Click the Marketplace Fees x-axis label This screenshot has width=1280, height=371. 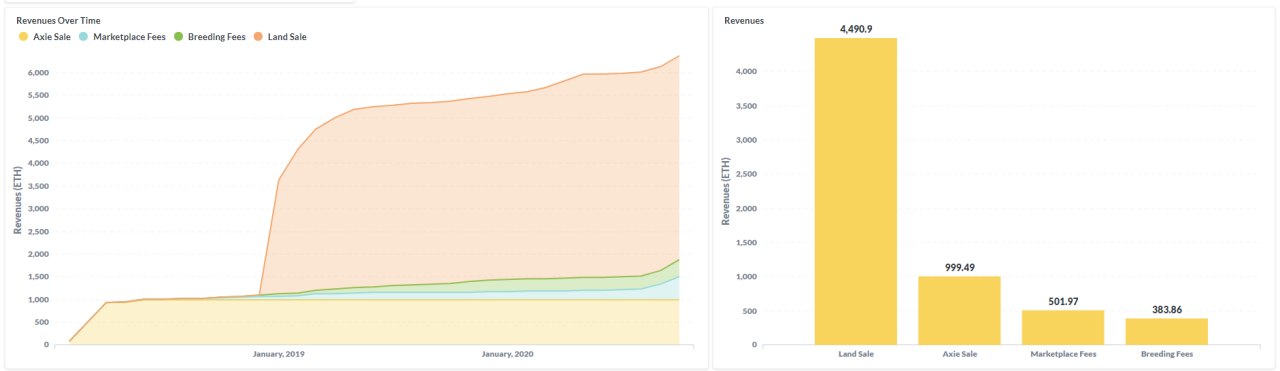point(1063,354)
